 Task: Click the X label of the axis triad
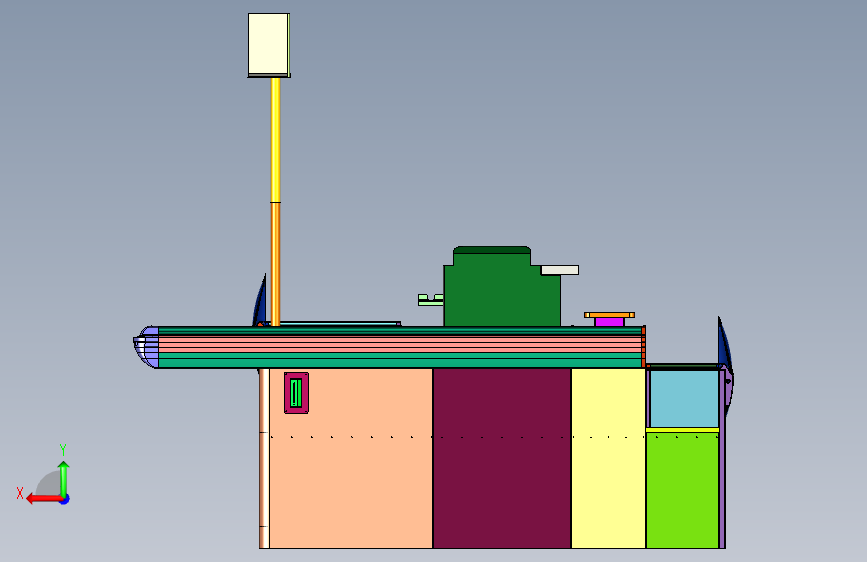(20, 493)
